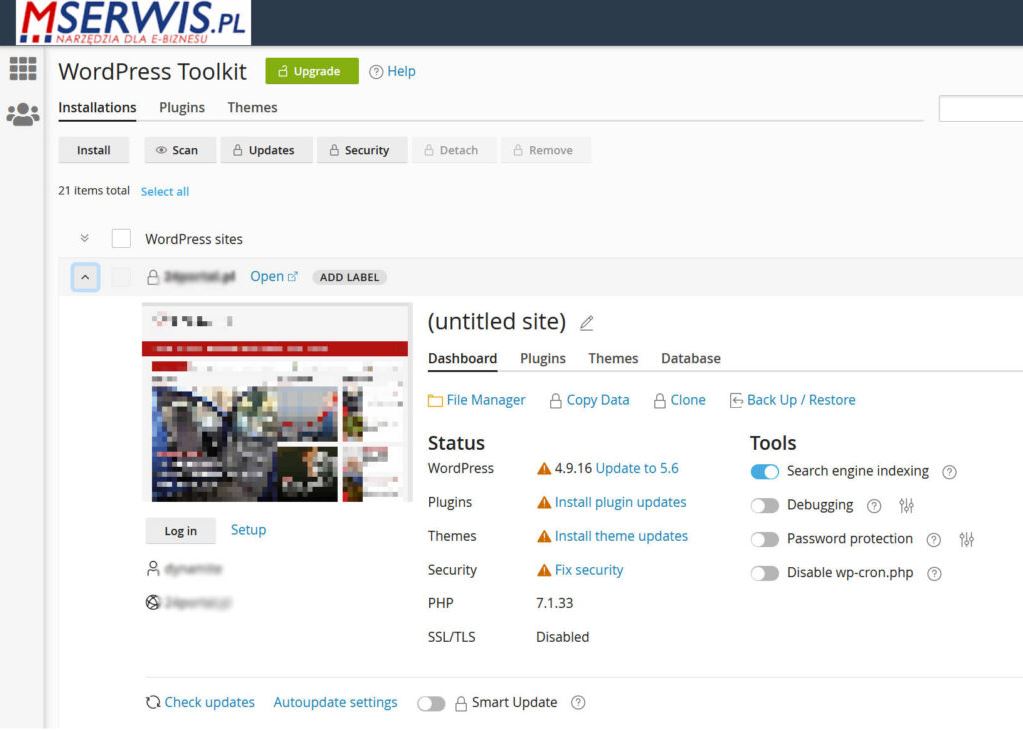Open the apps grid icon in sidebar
The image size is (1023, 731).
[23, 68]
